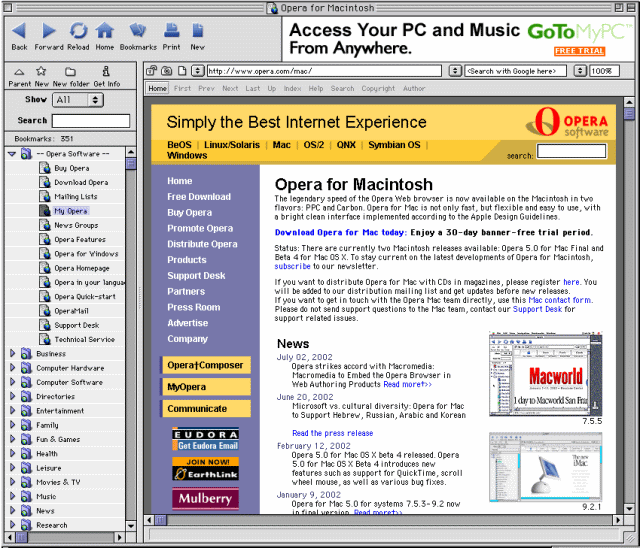Click the Google search field
This screenshot has height=548, width=640.
click(516, 71)
